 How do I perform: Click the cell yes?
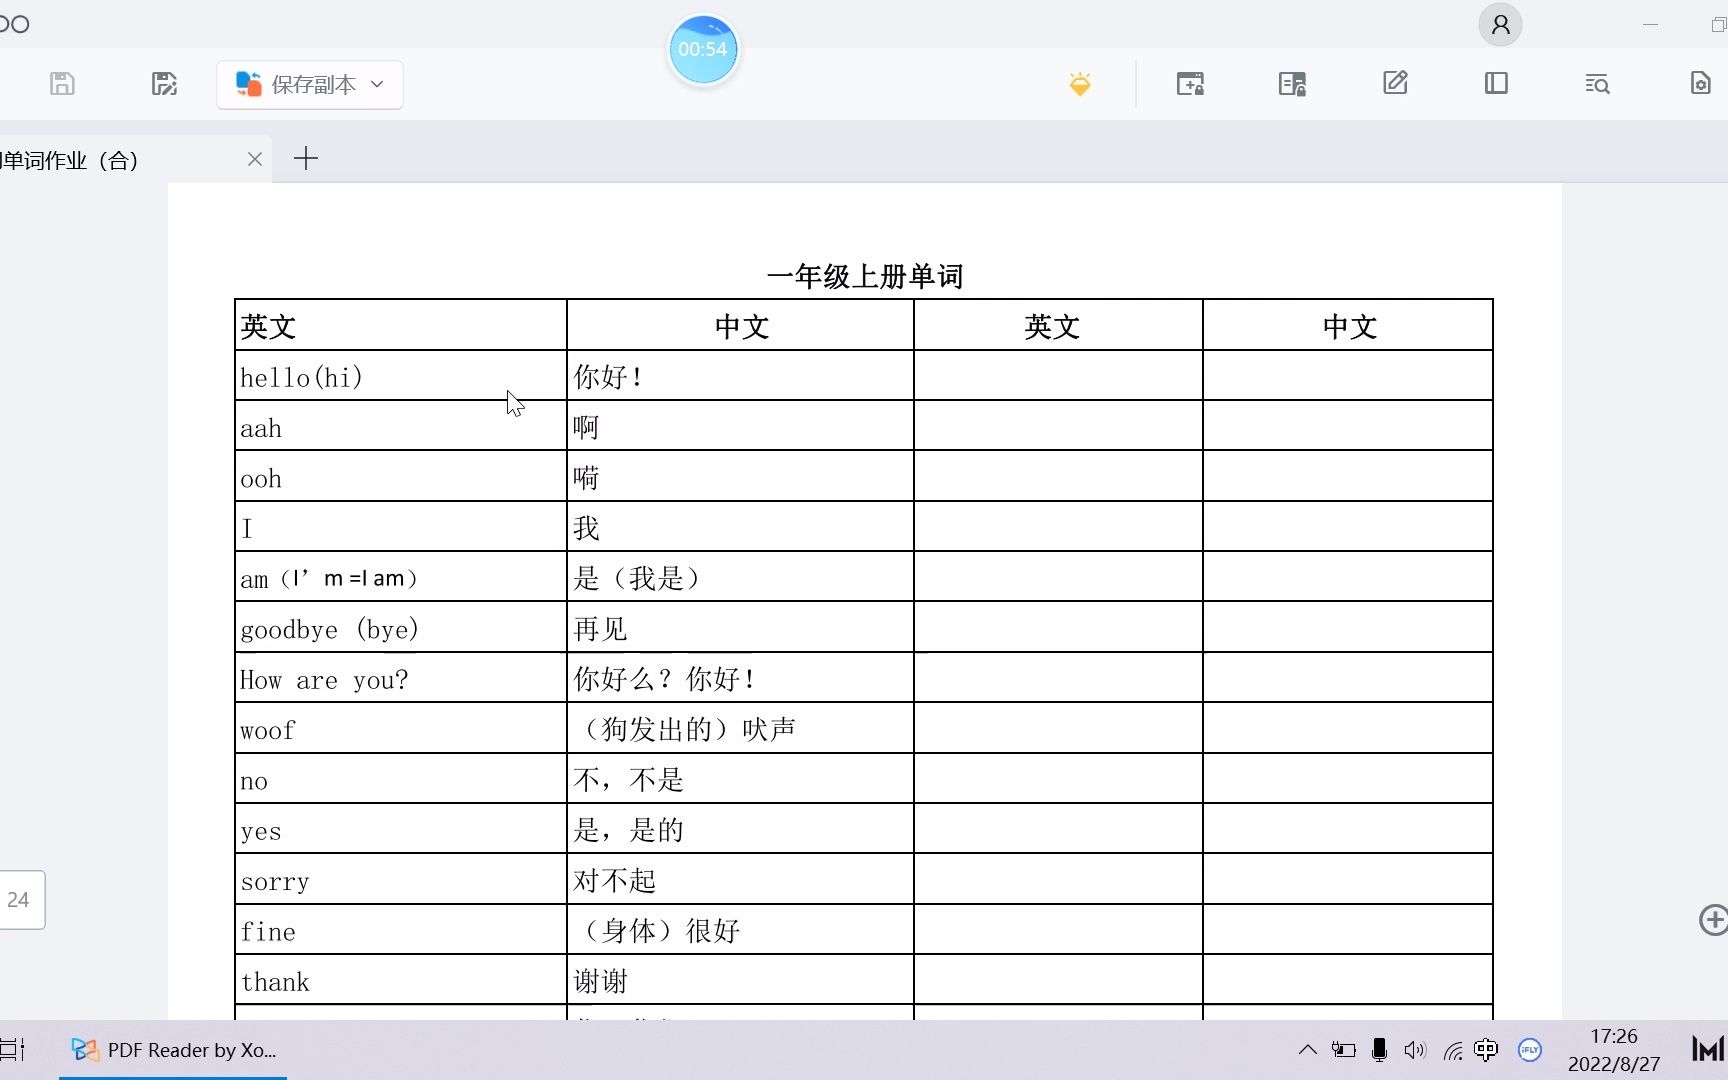point(401,829)
